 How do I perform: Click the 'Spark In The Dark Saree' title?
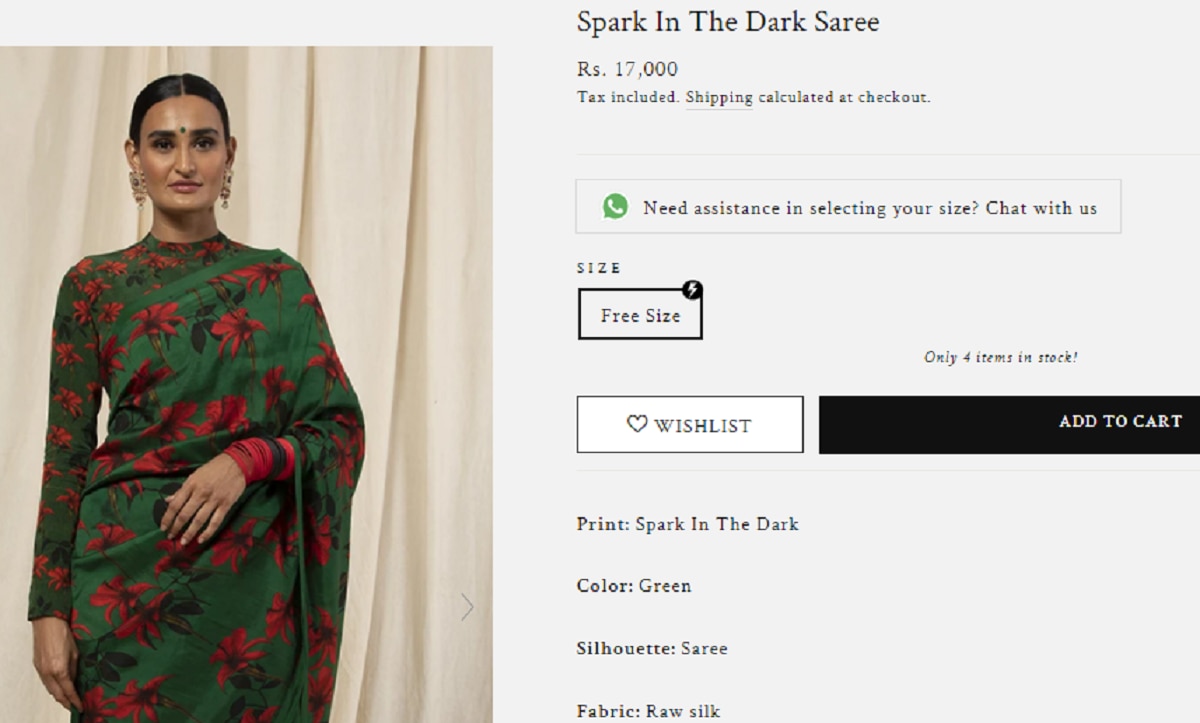pyautogui.click(x=727, y=22)
